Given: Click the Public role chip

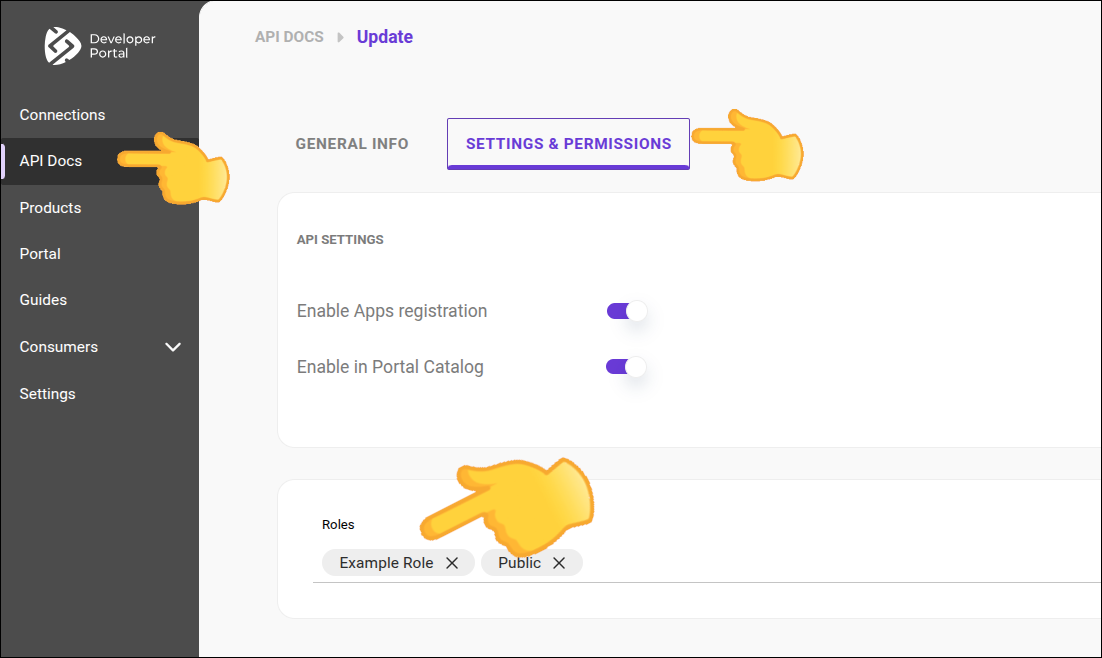Looking at the screenshot, I should [518, 562].
